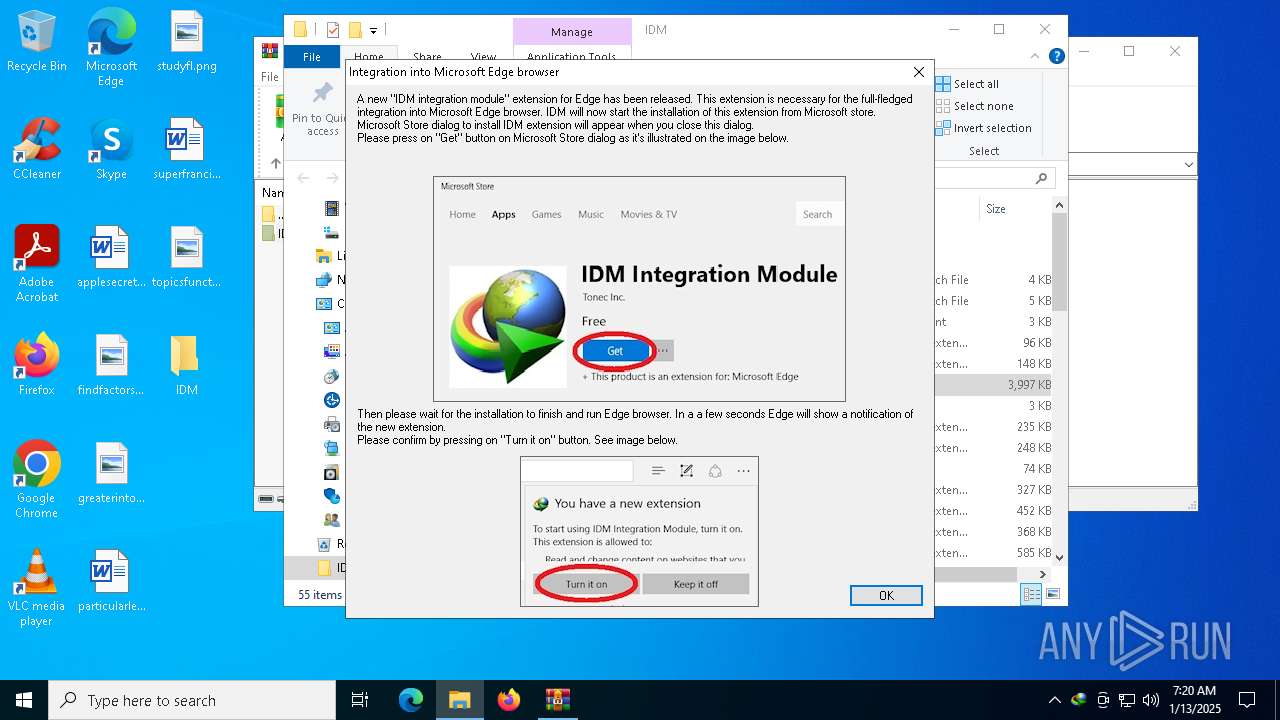This screenshot has width=1280, height=720.
Task: Open Explorer Help question mark icon
Action: (x=1056, y=56)
